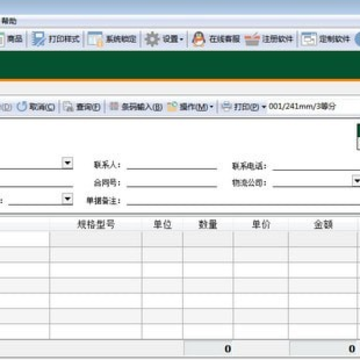This screenshot has height=360, width=360.
Task: Select first row cell under 单价
Action: (x=261, y=239)
